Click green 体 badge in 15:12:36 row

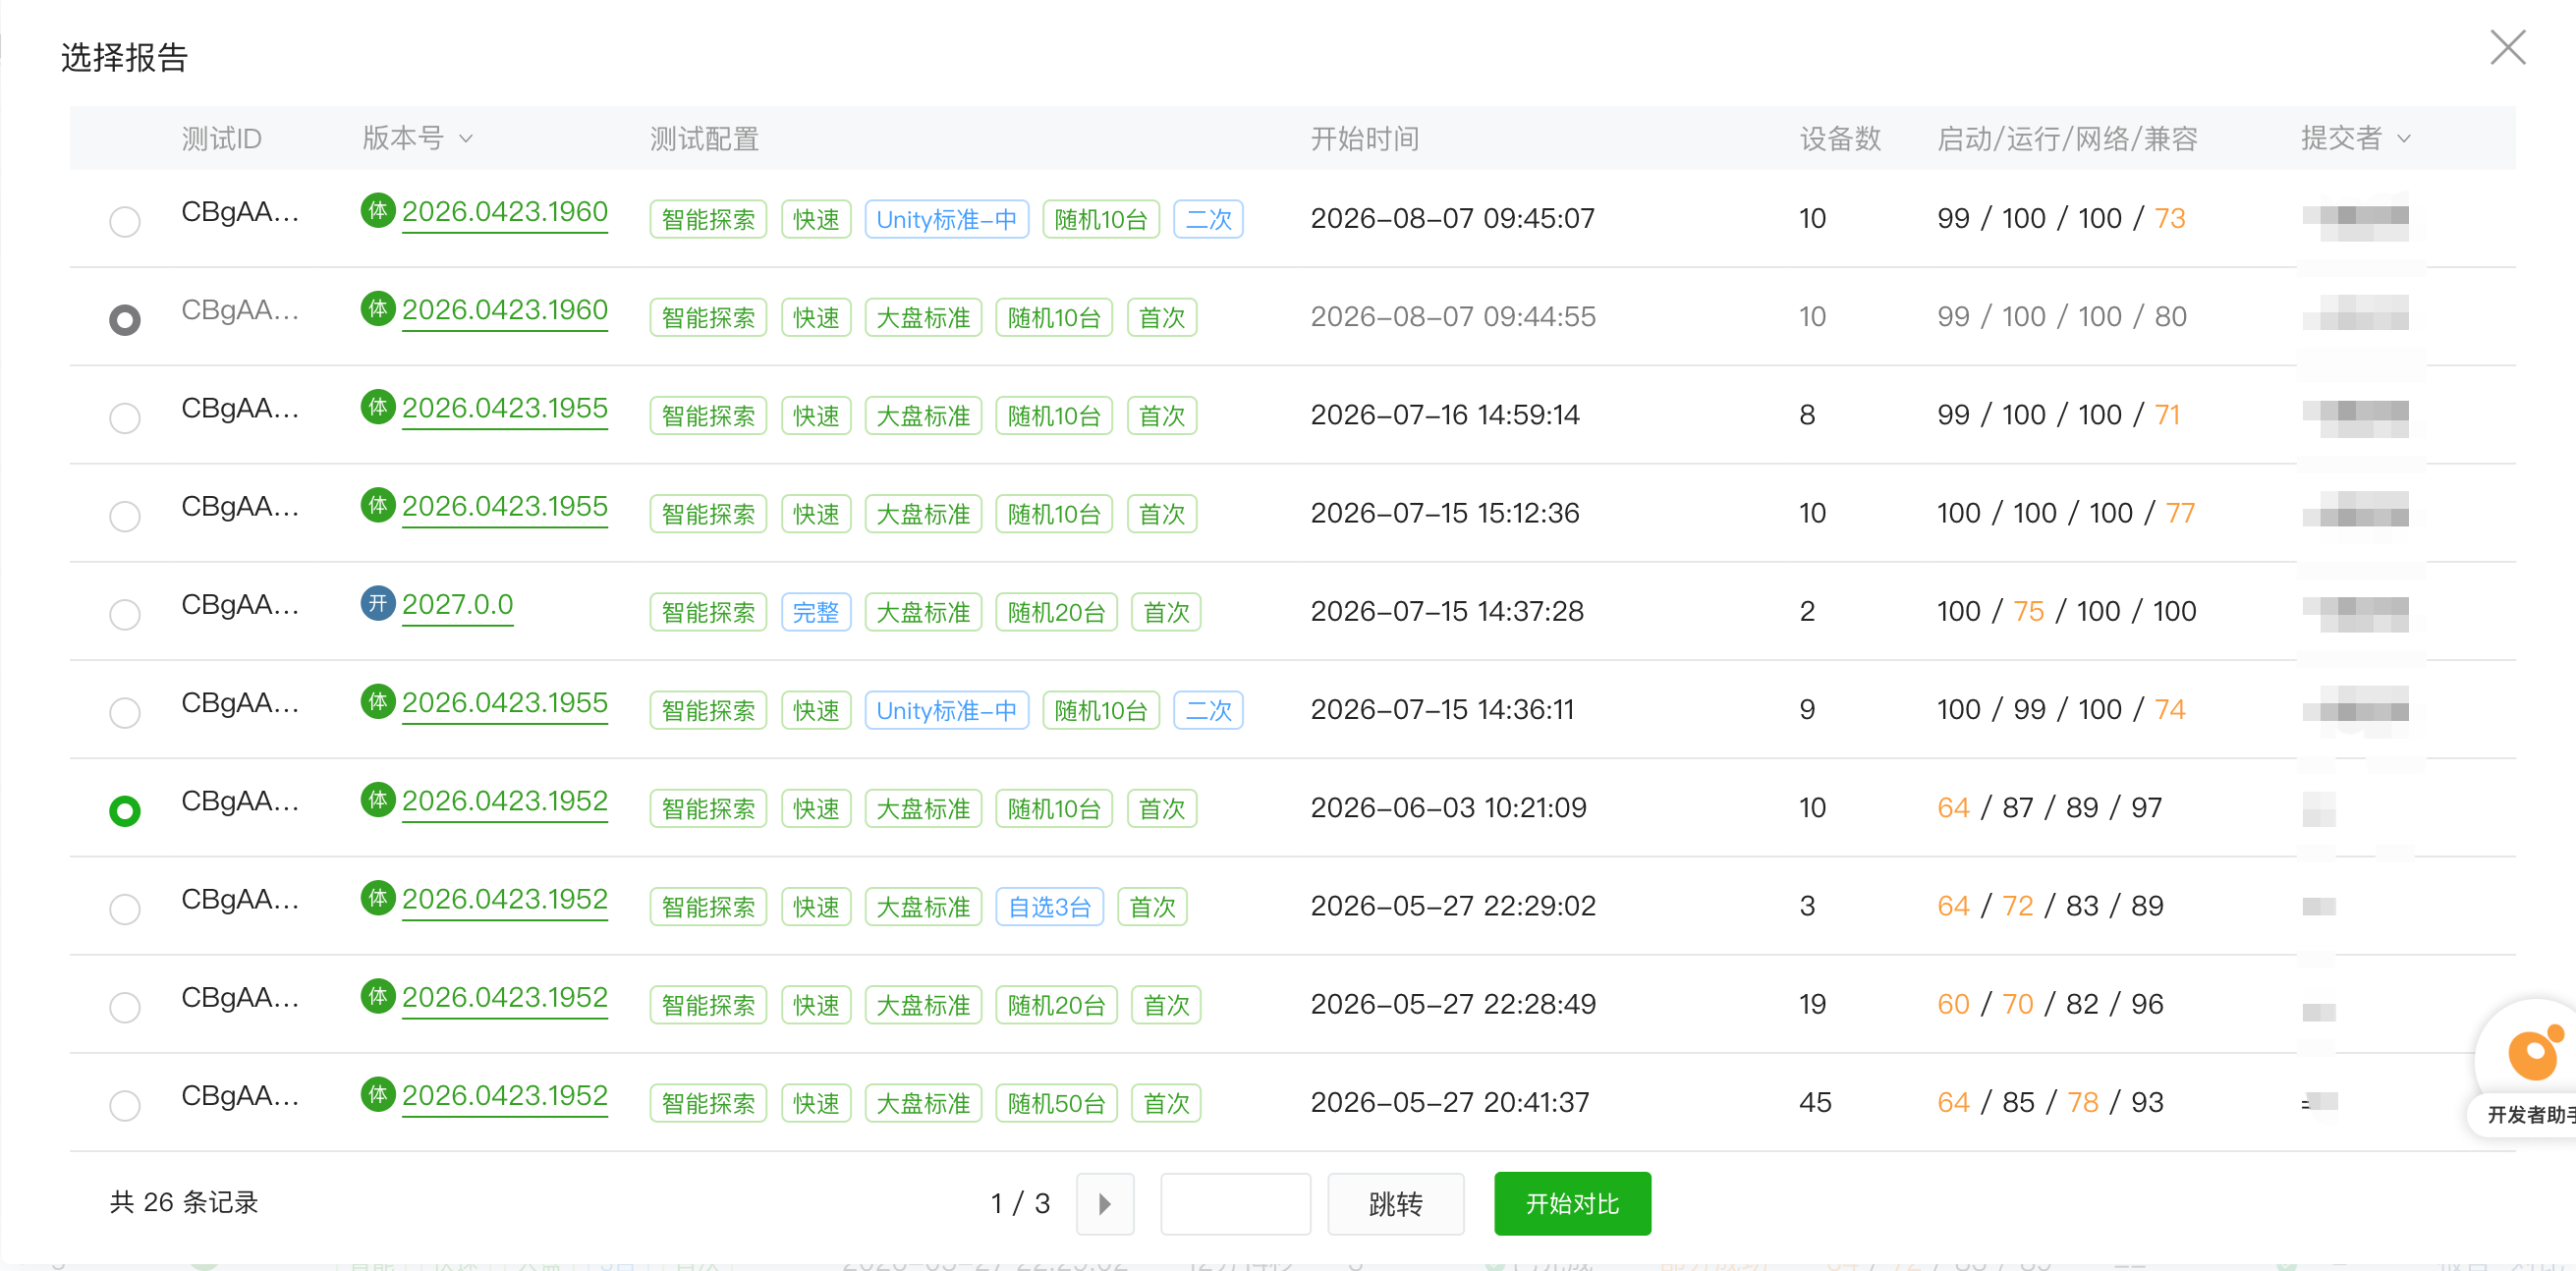tap(378, 504)
